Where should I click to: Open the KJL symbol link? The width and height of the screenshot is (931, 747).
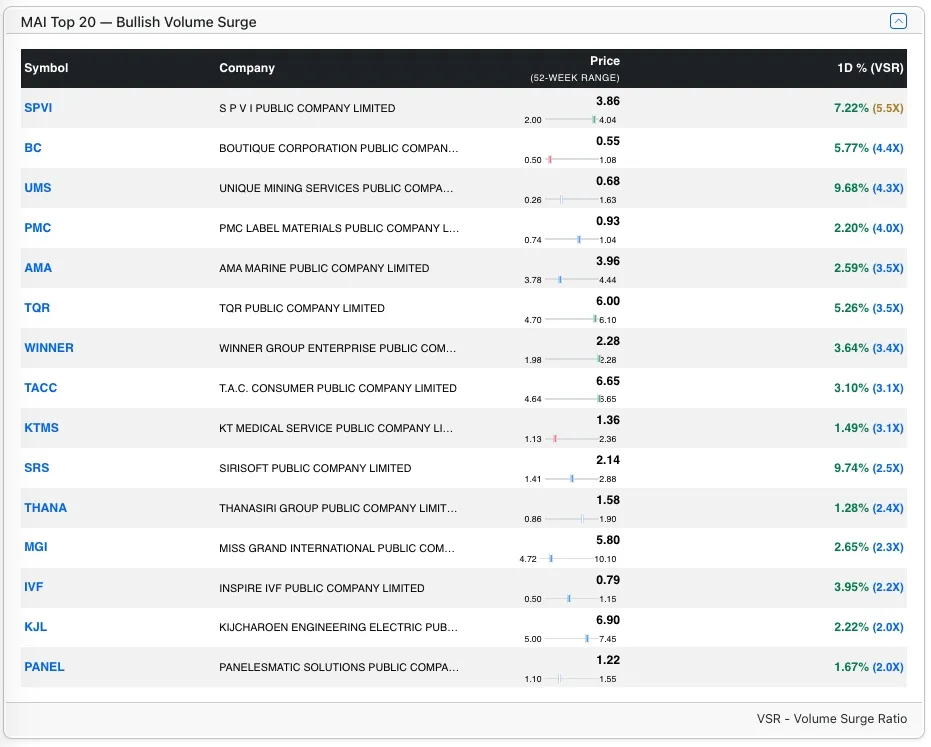[x=36, y=626]
